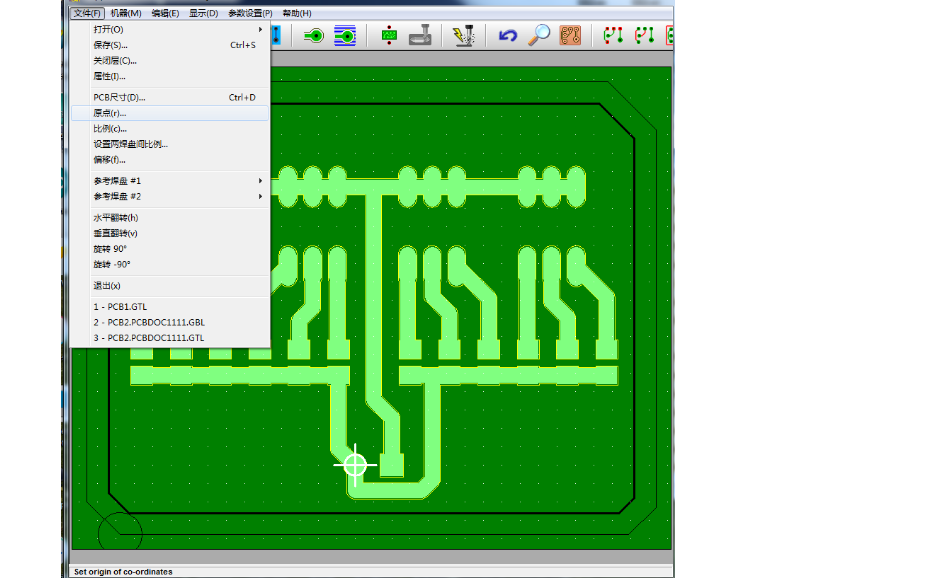Screen dimensions: 932x582
Task: Open the 文件(F) menu
Action: [87, 13]
